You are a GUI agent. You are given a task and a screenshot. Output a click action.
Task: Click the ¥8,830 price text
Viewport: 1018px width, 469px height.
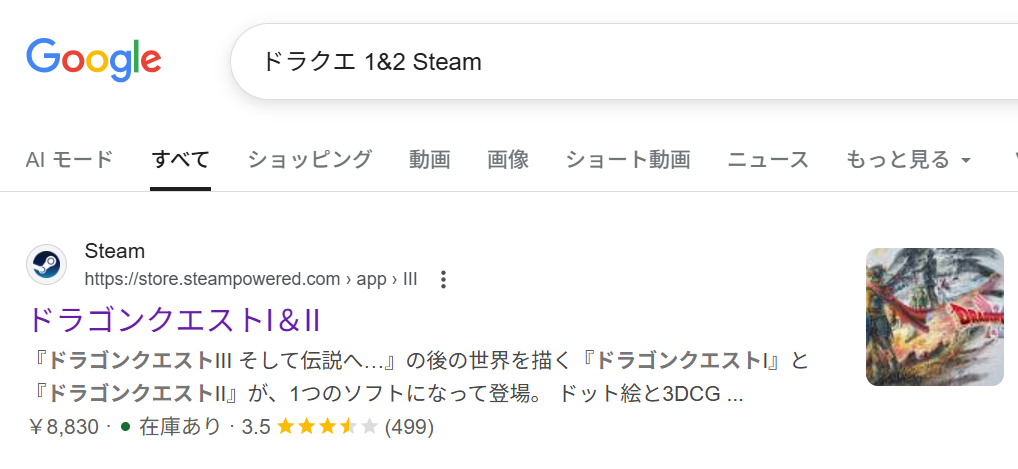coord(64,427)
